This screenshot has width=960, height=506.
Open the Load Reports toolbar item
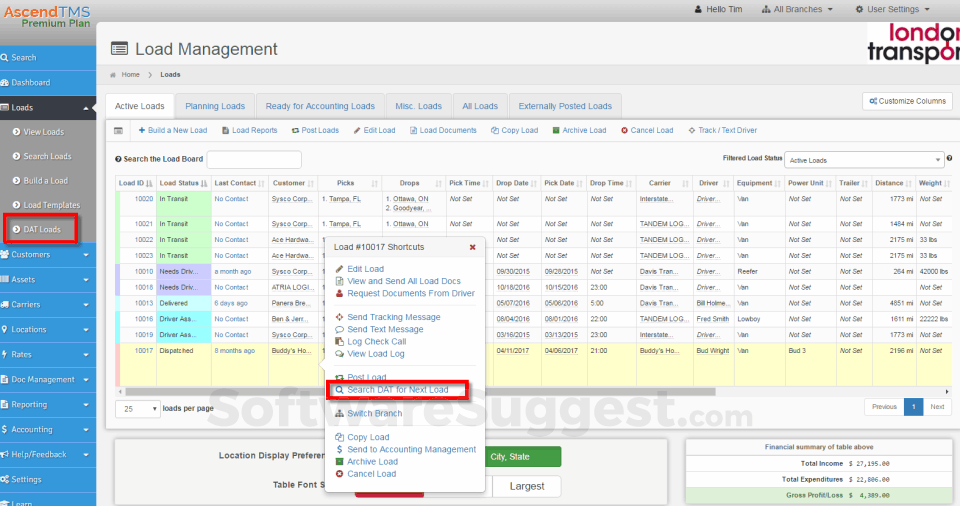coord(249,130)
